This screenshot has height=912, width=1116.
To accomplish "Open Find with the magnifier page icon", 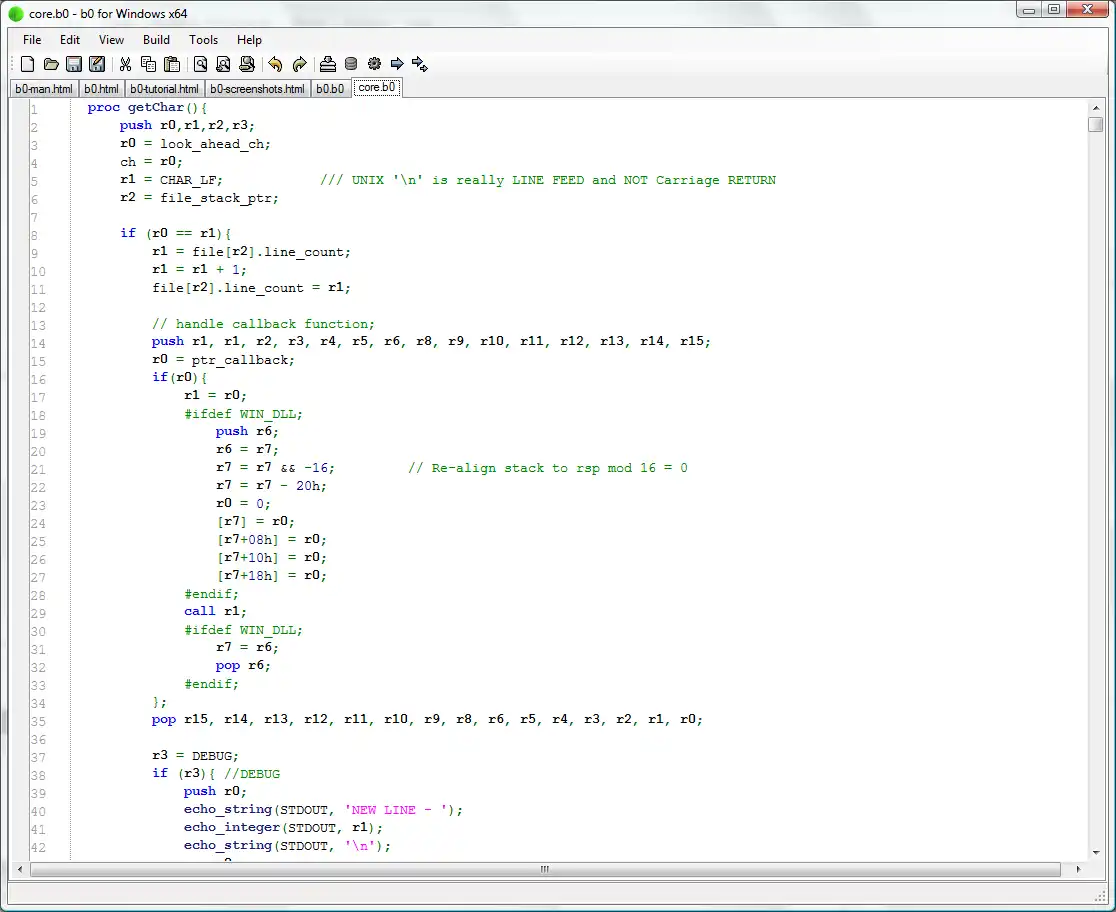I will (x=201, y=64).
